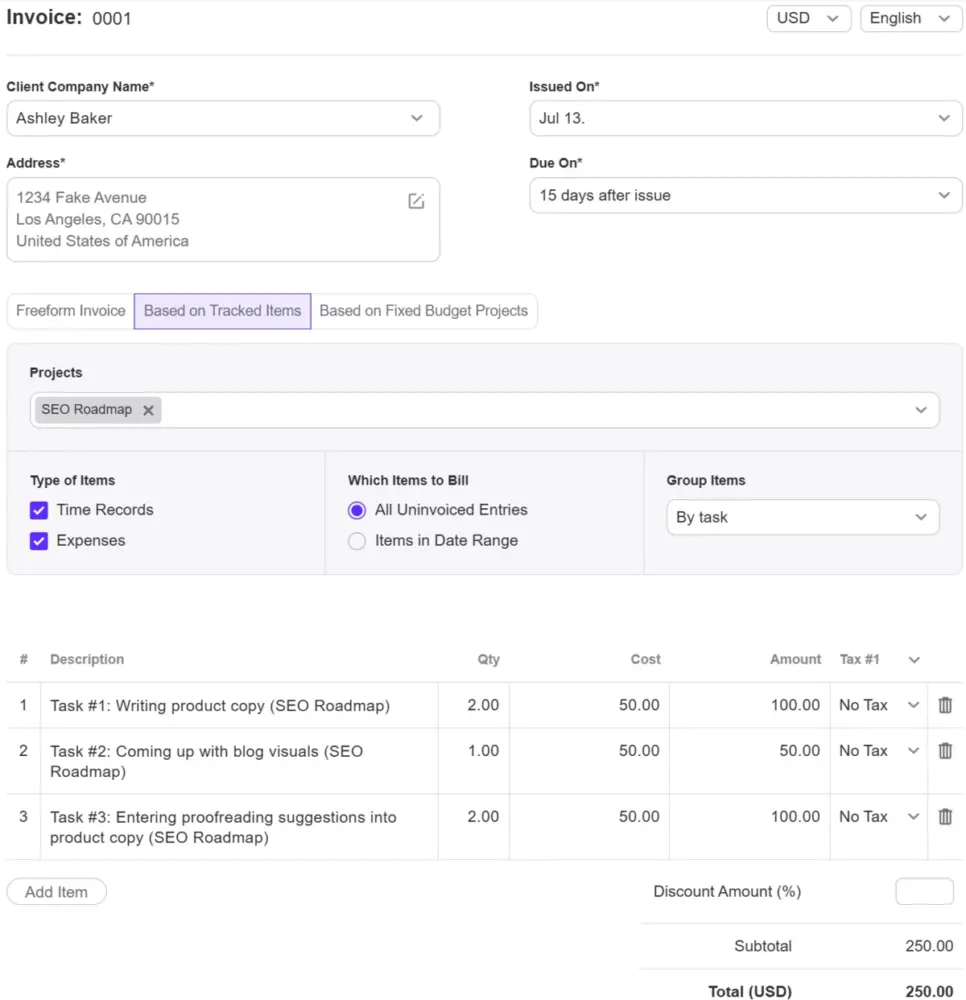Click Task #3 Entering proofreading suggestions description
Viewport: 966px width, 1000px height.
(223, 827)
